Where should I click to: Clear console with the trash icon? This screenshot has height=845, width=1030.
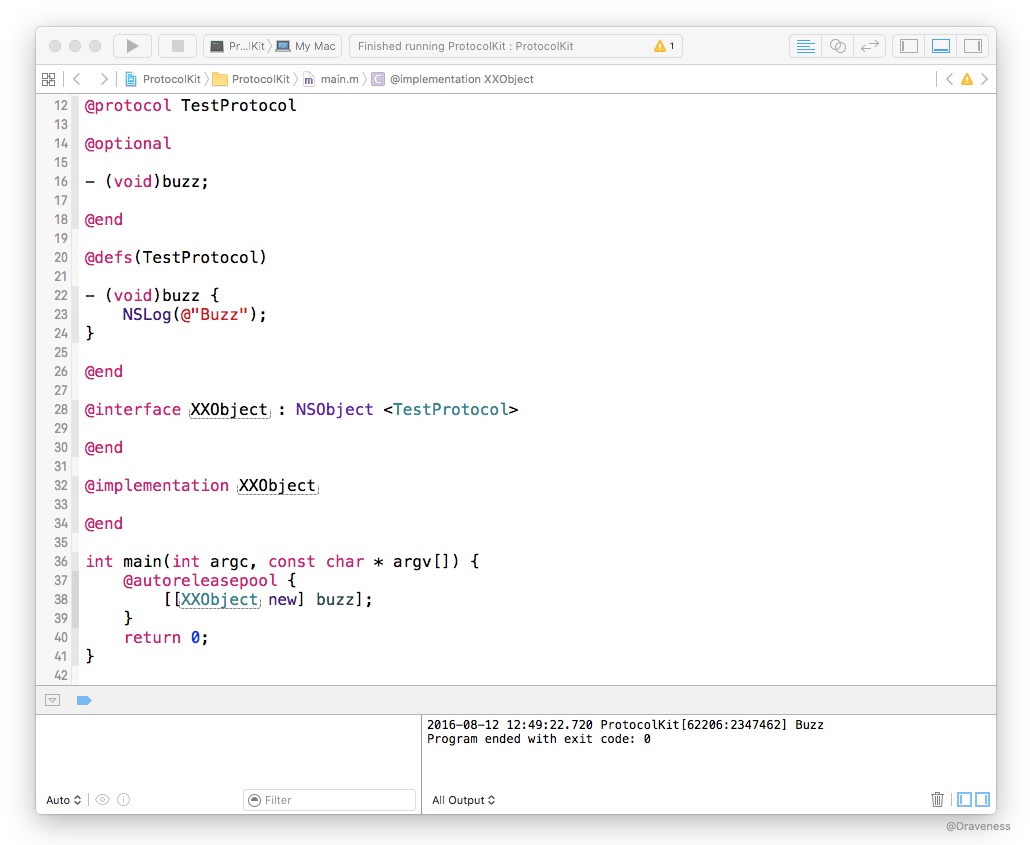(937, 799)
